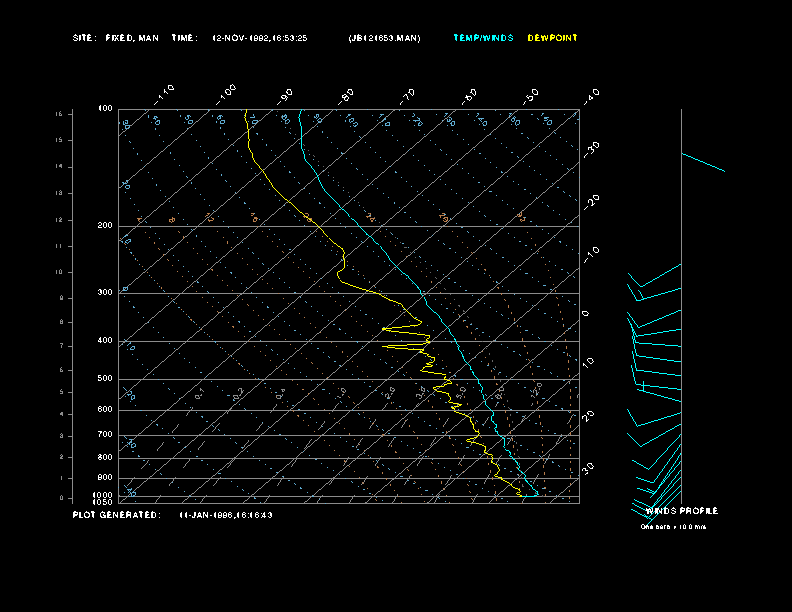This screenshot has width=792, height=612.
Task: Click the yellow DEWPOINT legend label
Action: click(552, 38)
